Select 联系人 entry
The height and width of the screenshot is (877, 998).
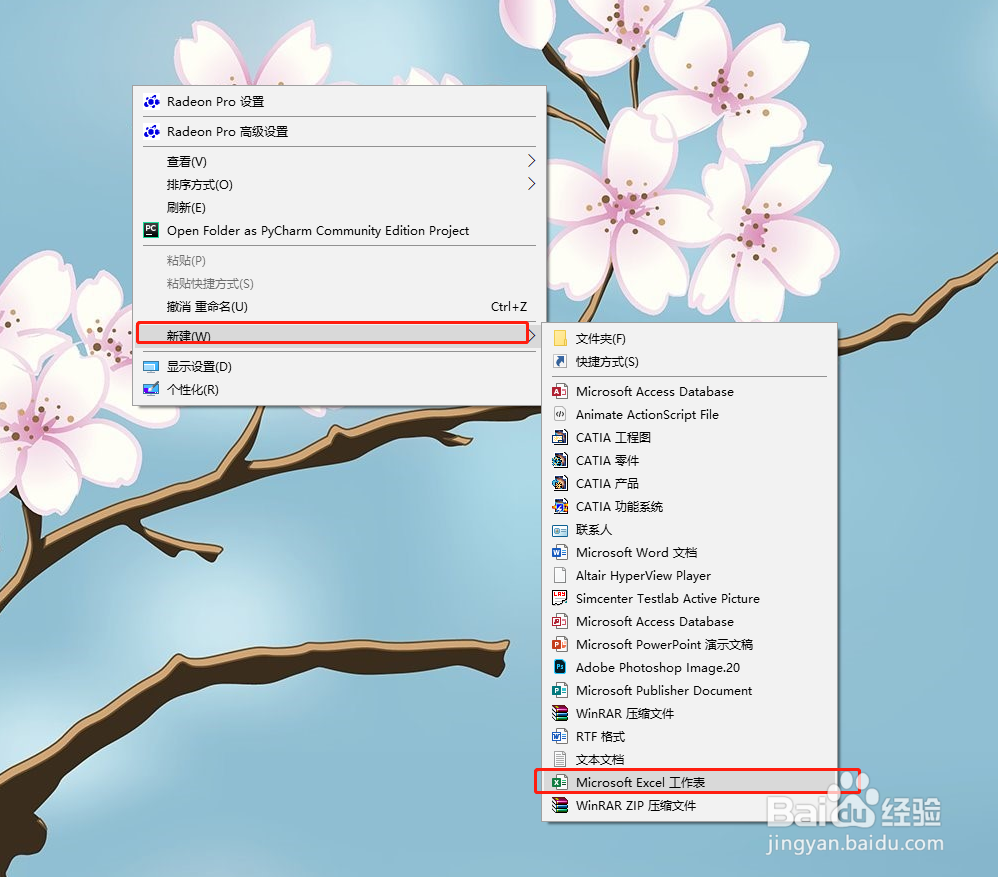pyautogui.click(x=689, y=530)
